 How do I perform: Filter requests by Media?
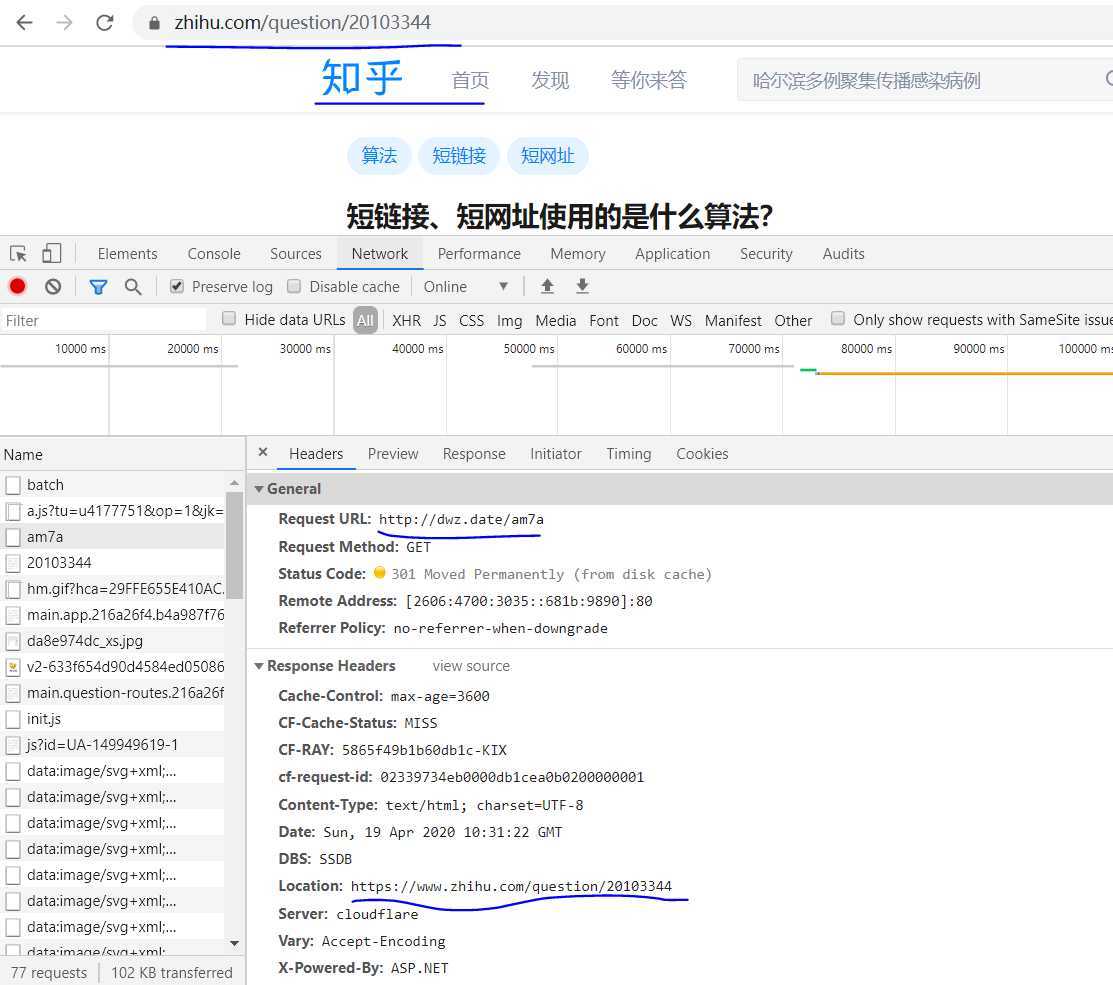(x=556, y=320)
